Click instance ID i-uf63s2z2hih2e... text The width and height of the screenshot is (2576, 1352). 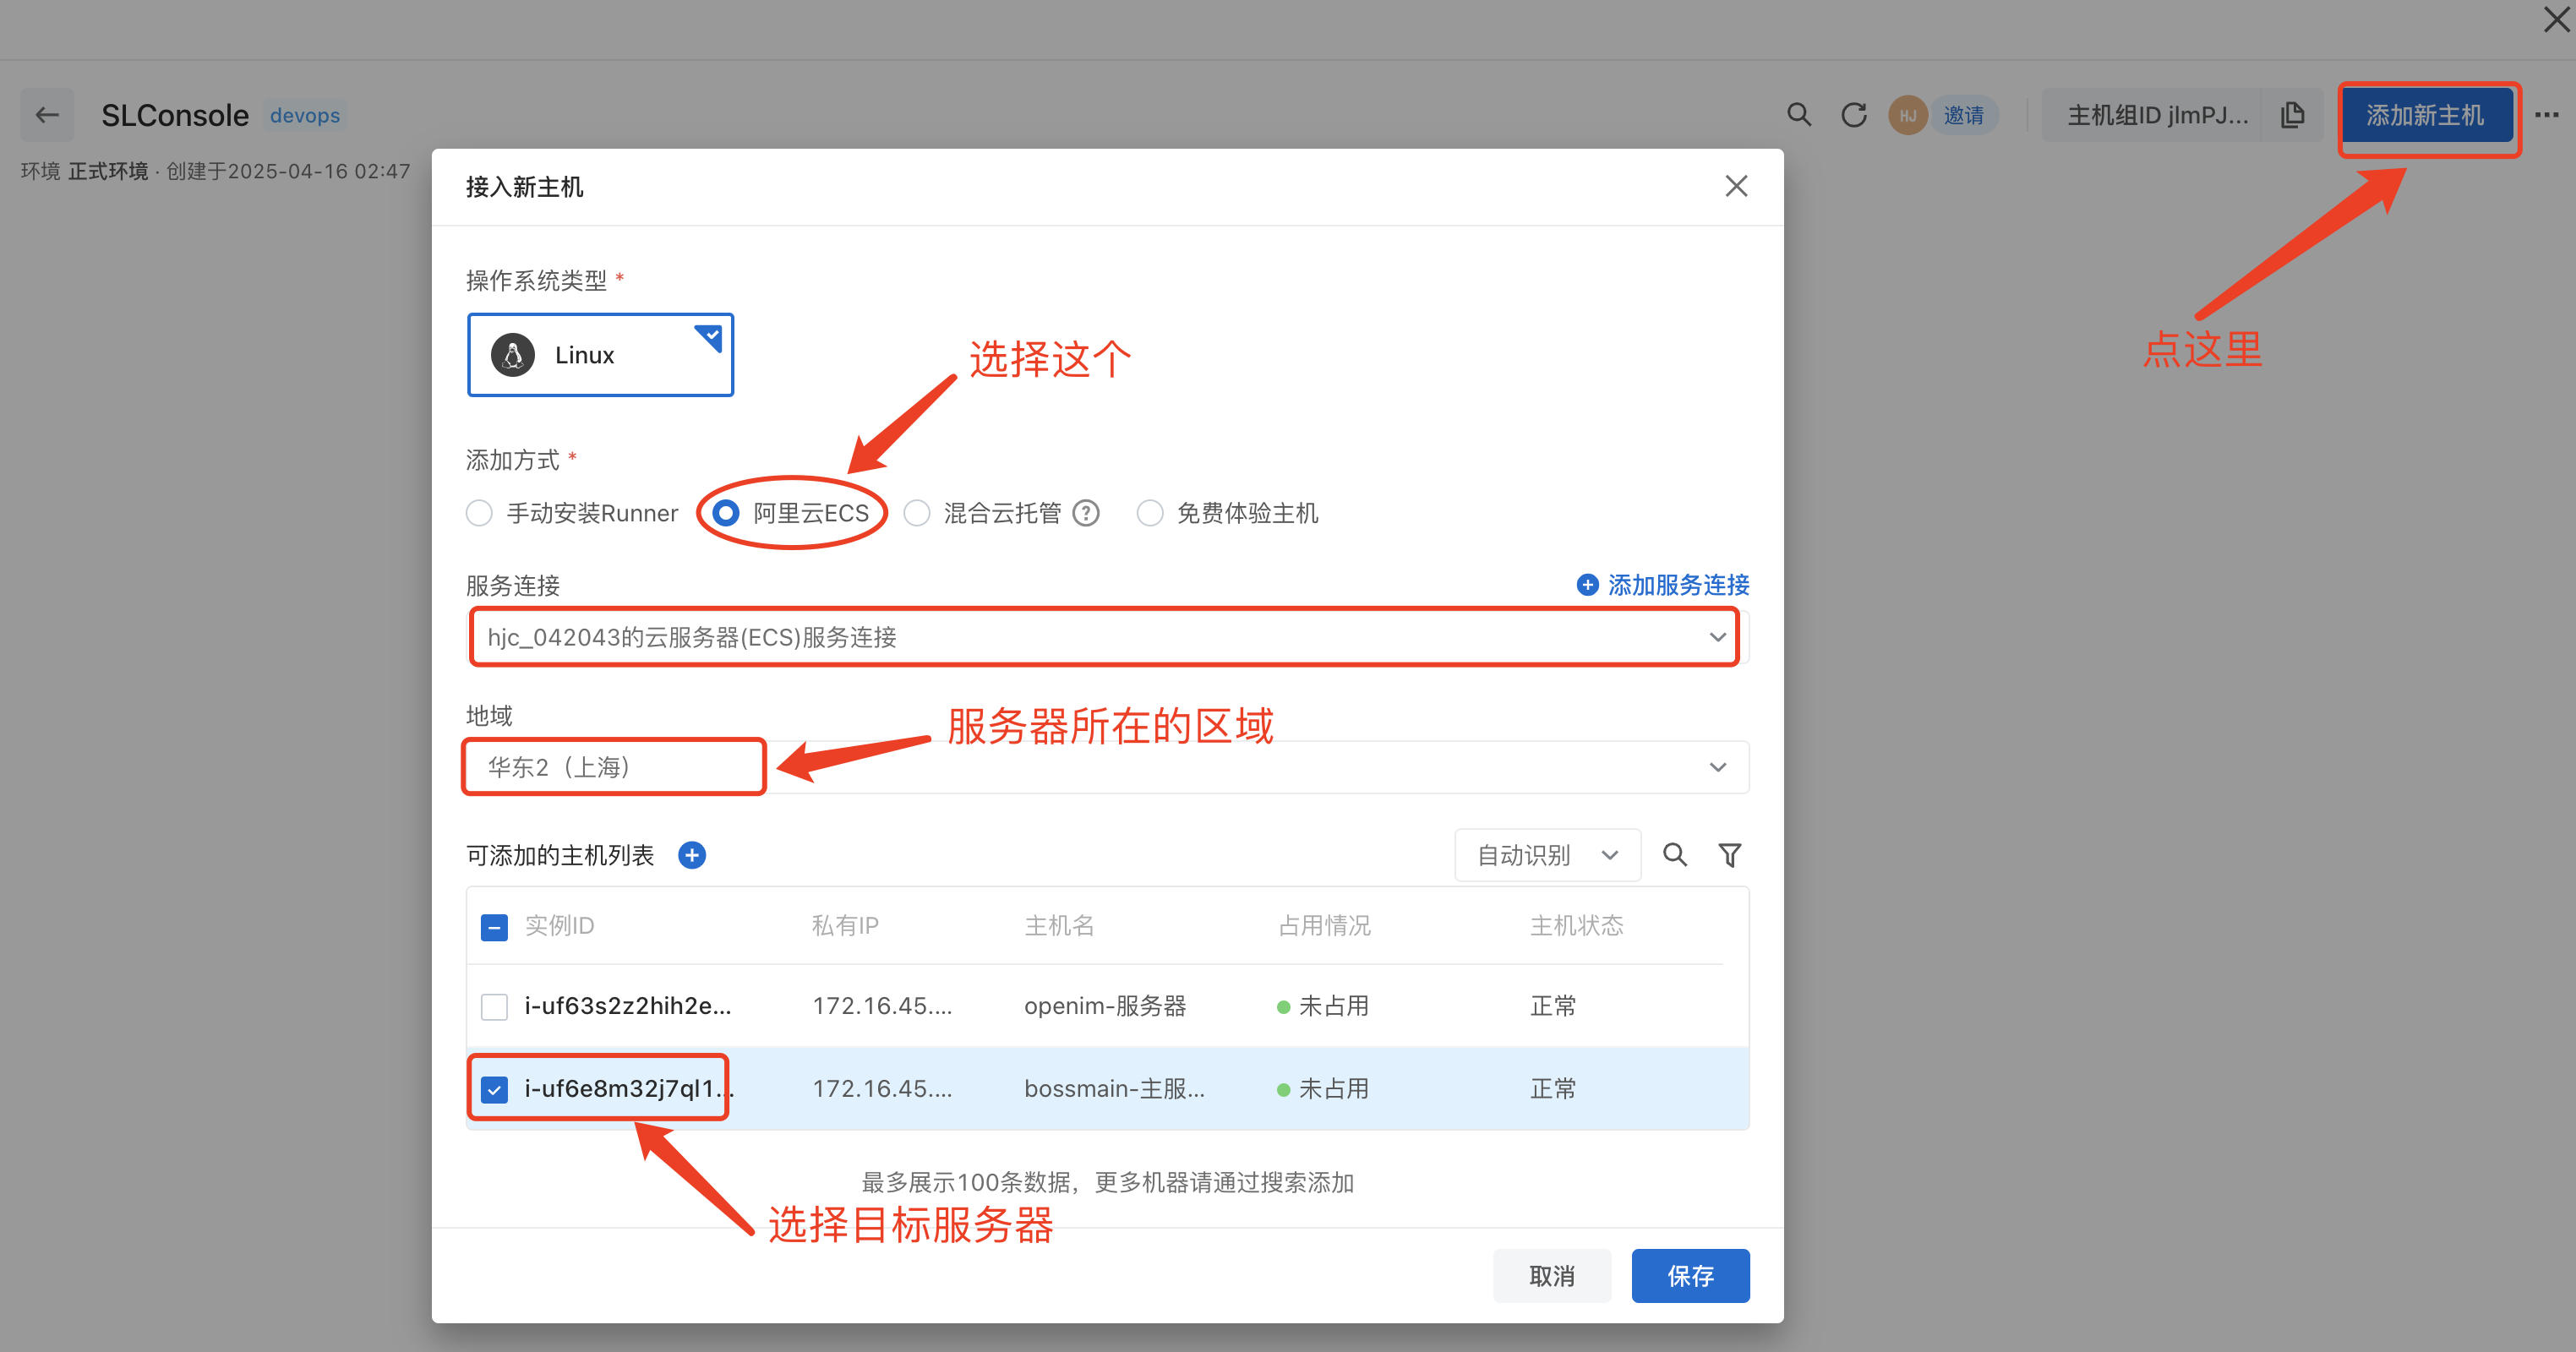628,1006
